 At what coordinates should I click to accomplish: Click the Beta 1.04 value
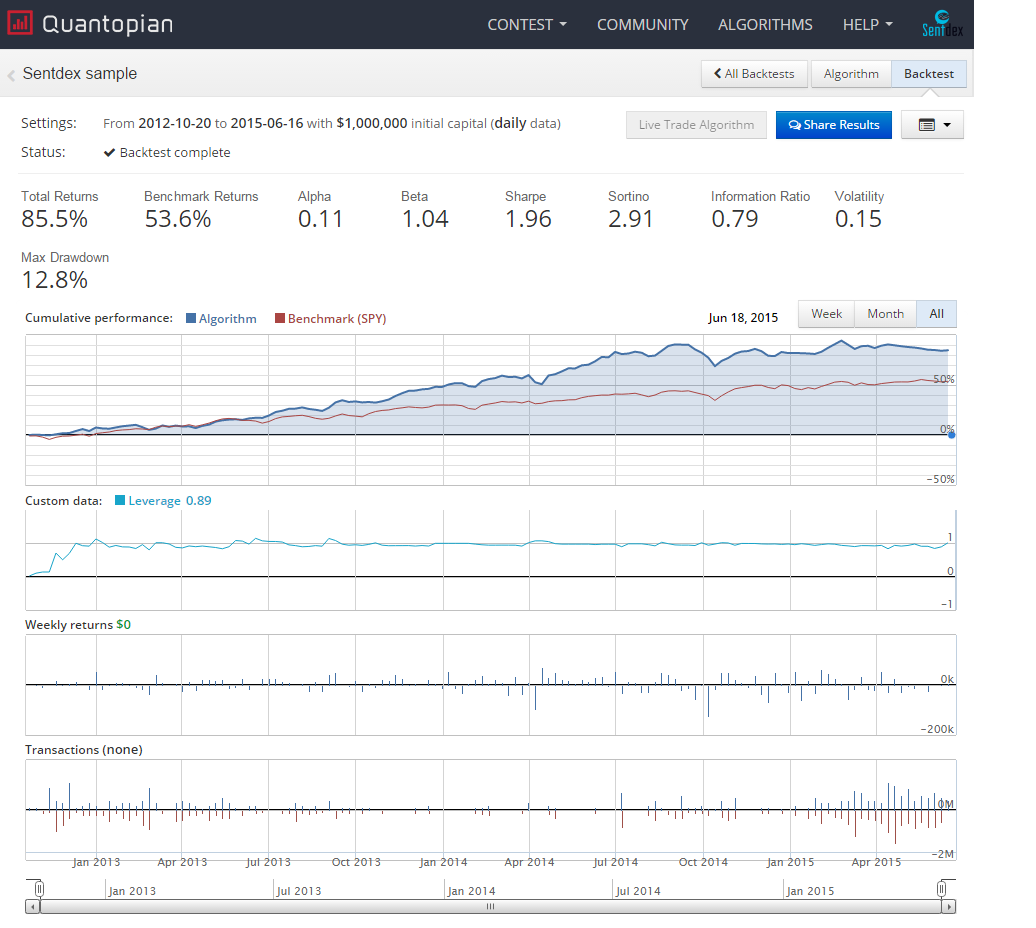pos(425,219)
